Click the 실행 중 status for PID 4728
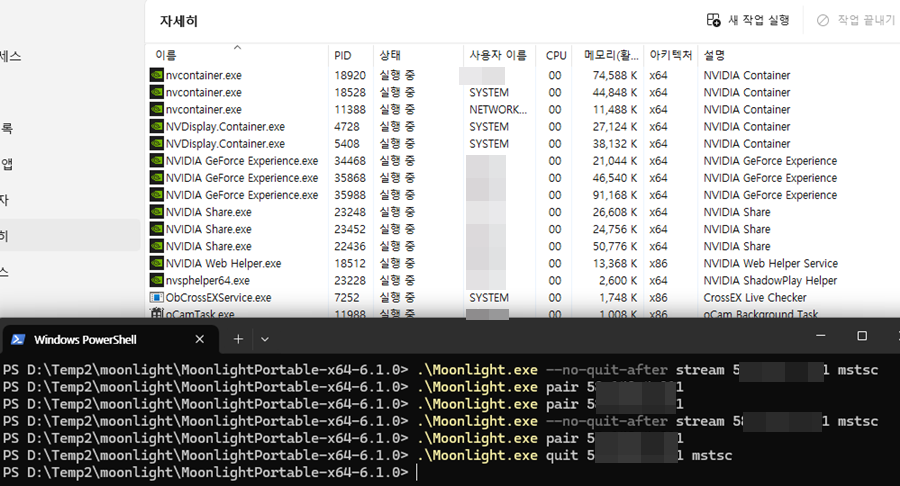 [x=397, y=127]
